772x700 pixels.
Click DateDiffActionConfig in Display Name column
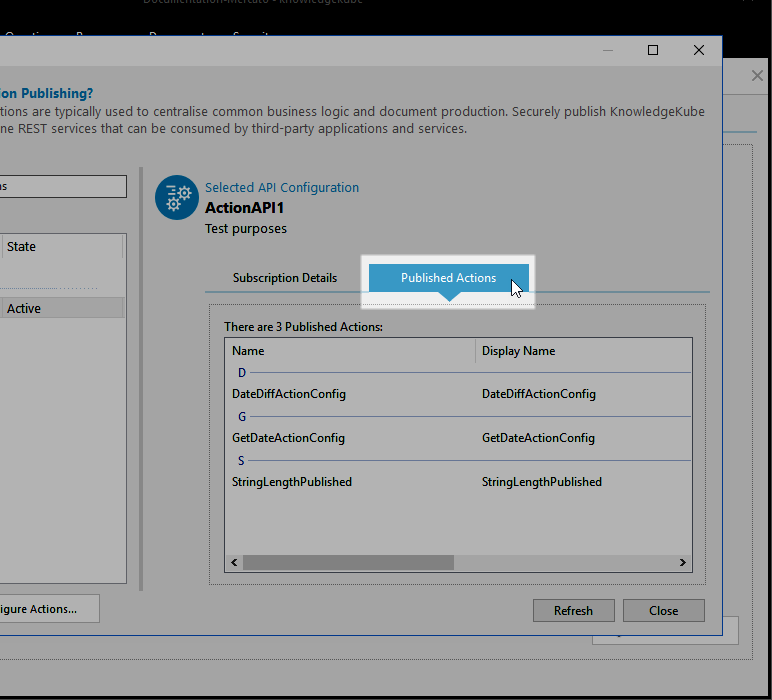click(x=539, y=394)
